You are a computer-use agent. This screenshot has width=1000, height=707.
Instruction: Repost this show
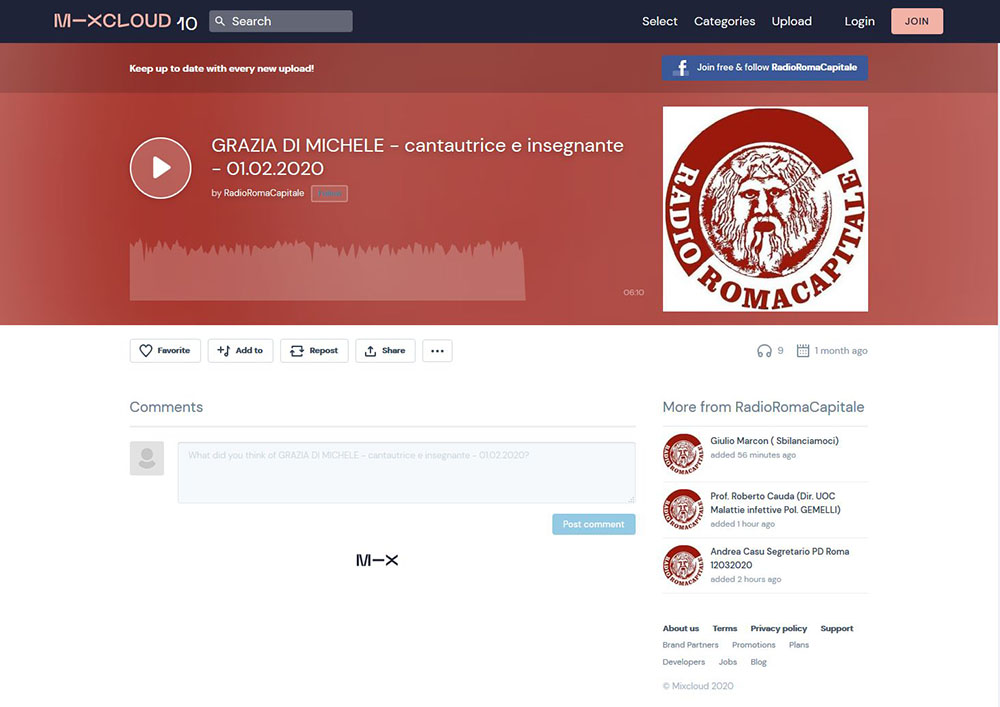[x=314, y=351]
